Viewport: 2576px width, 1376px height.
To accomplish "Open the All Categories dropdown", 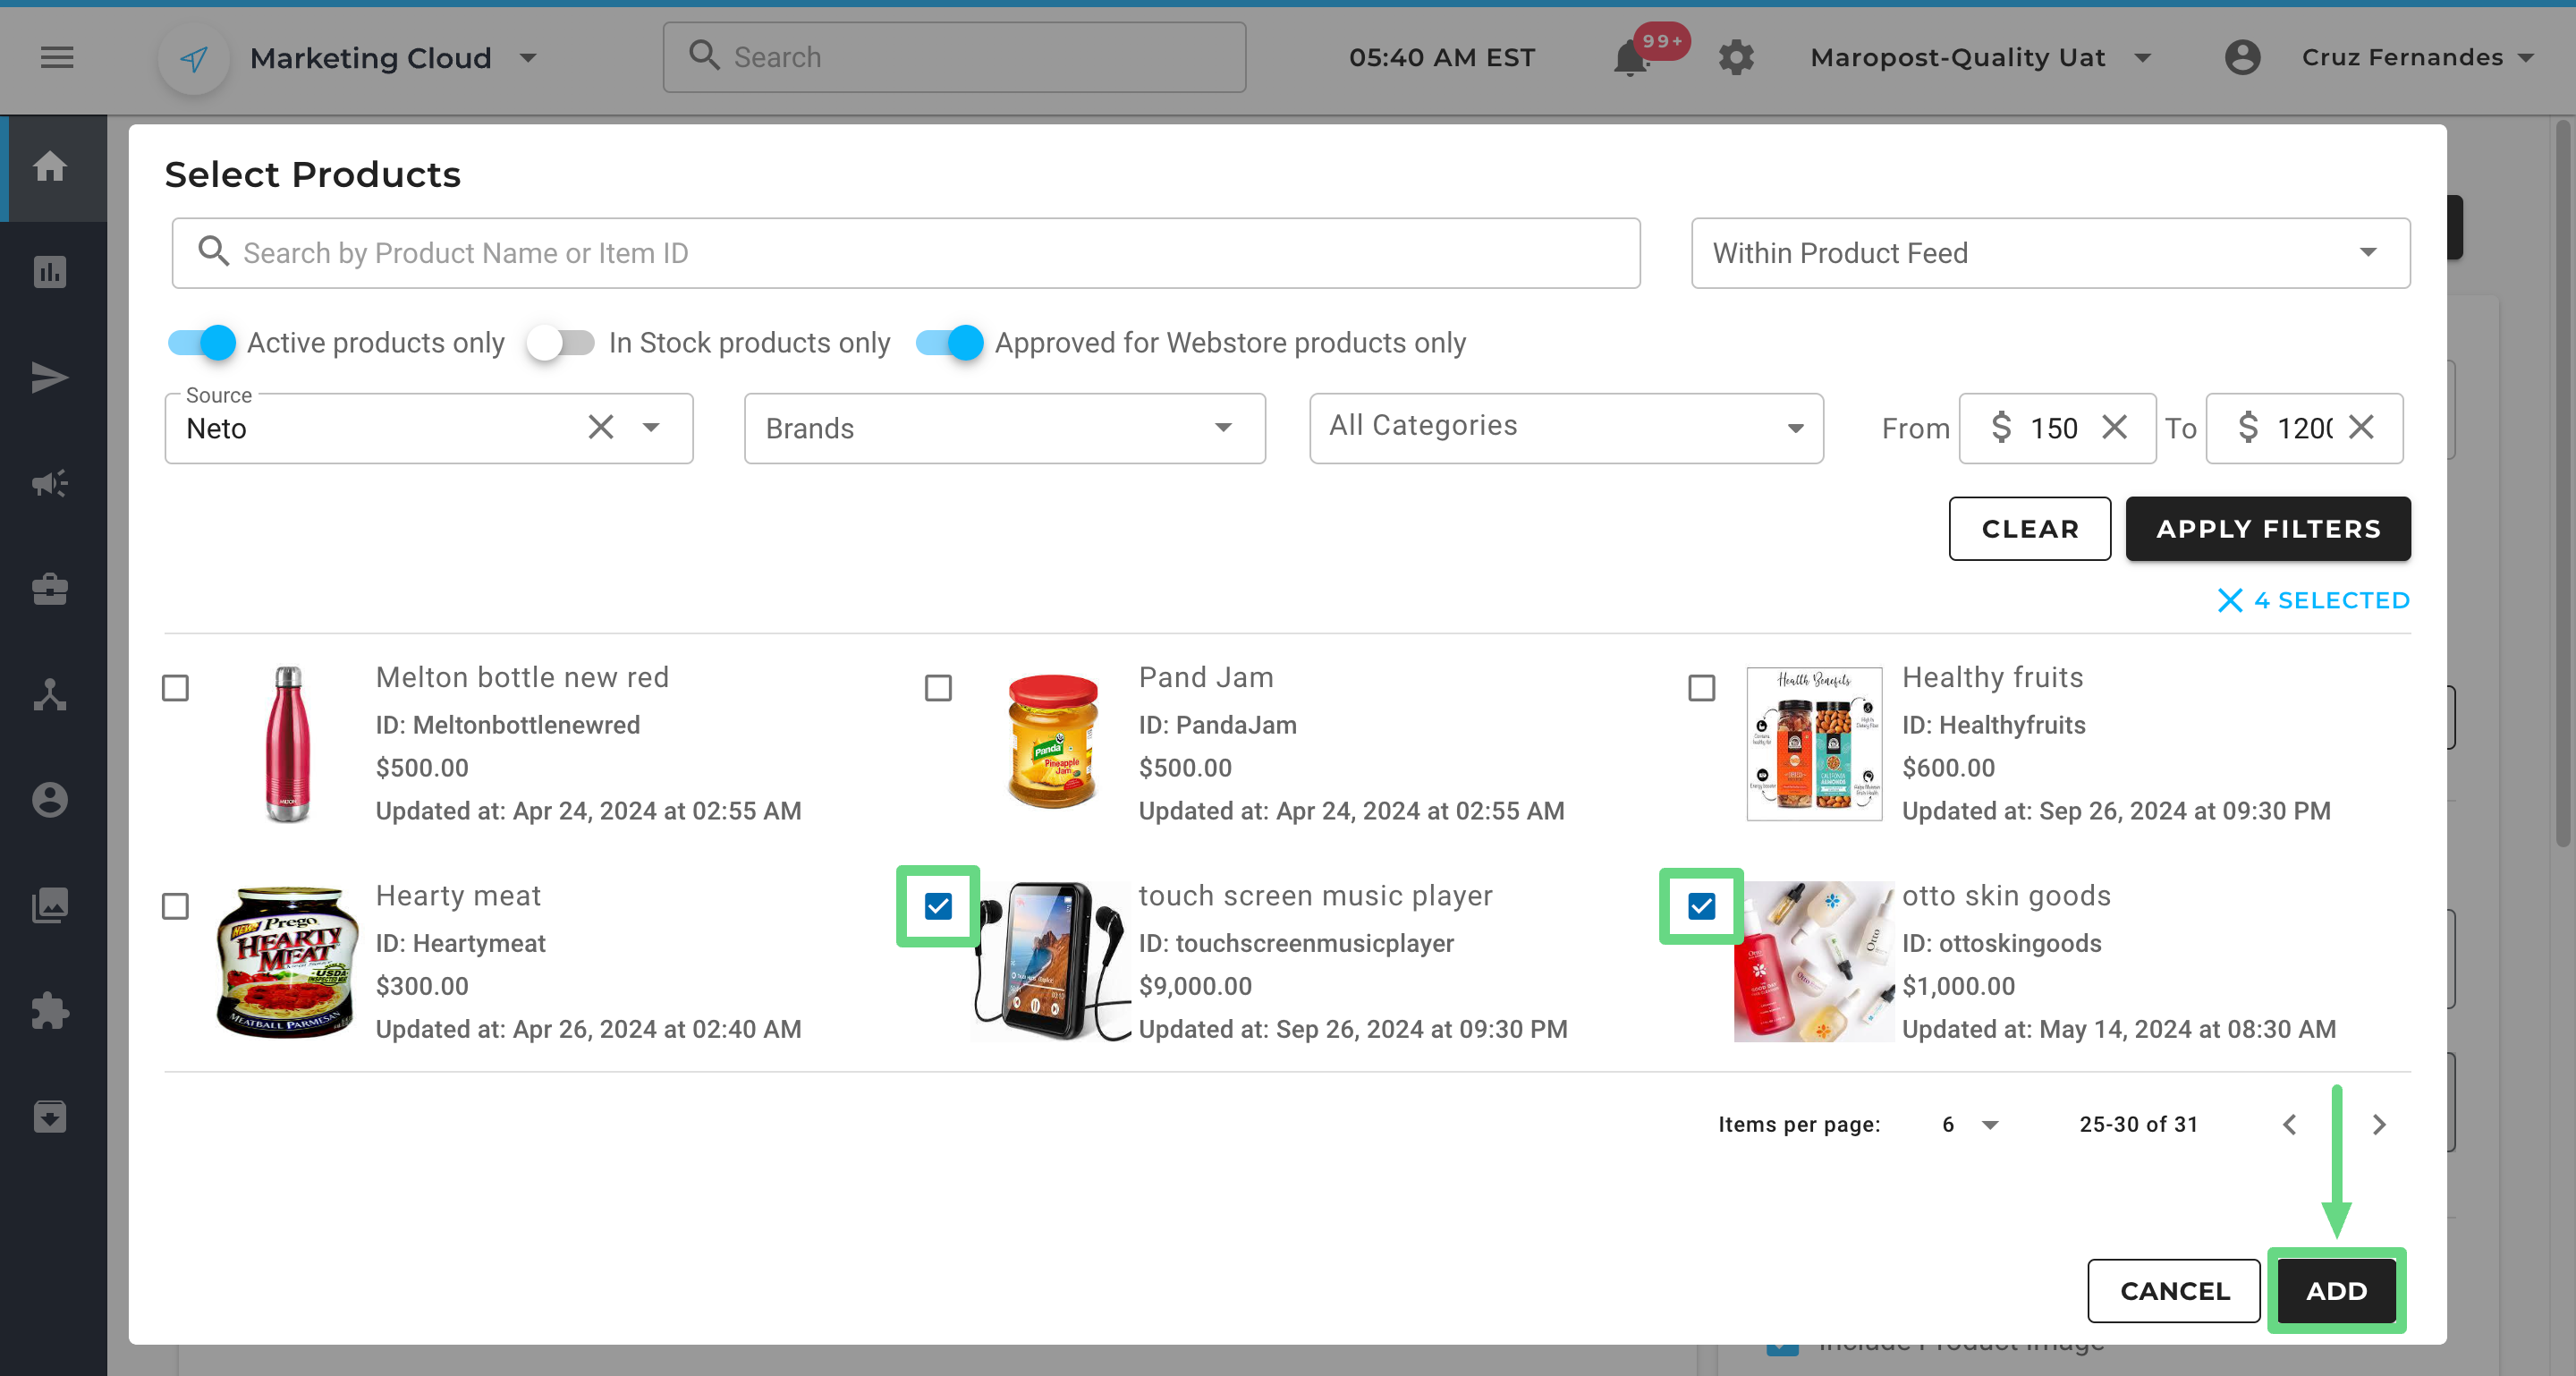I will (x=1565, y=428).
